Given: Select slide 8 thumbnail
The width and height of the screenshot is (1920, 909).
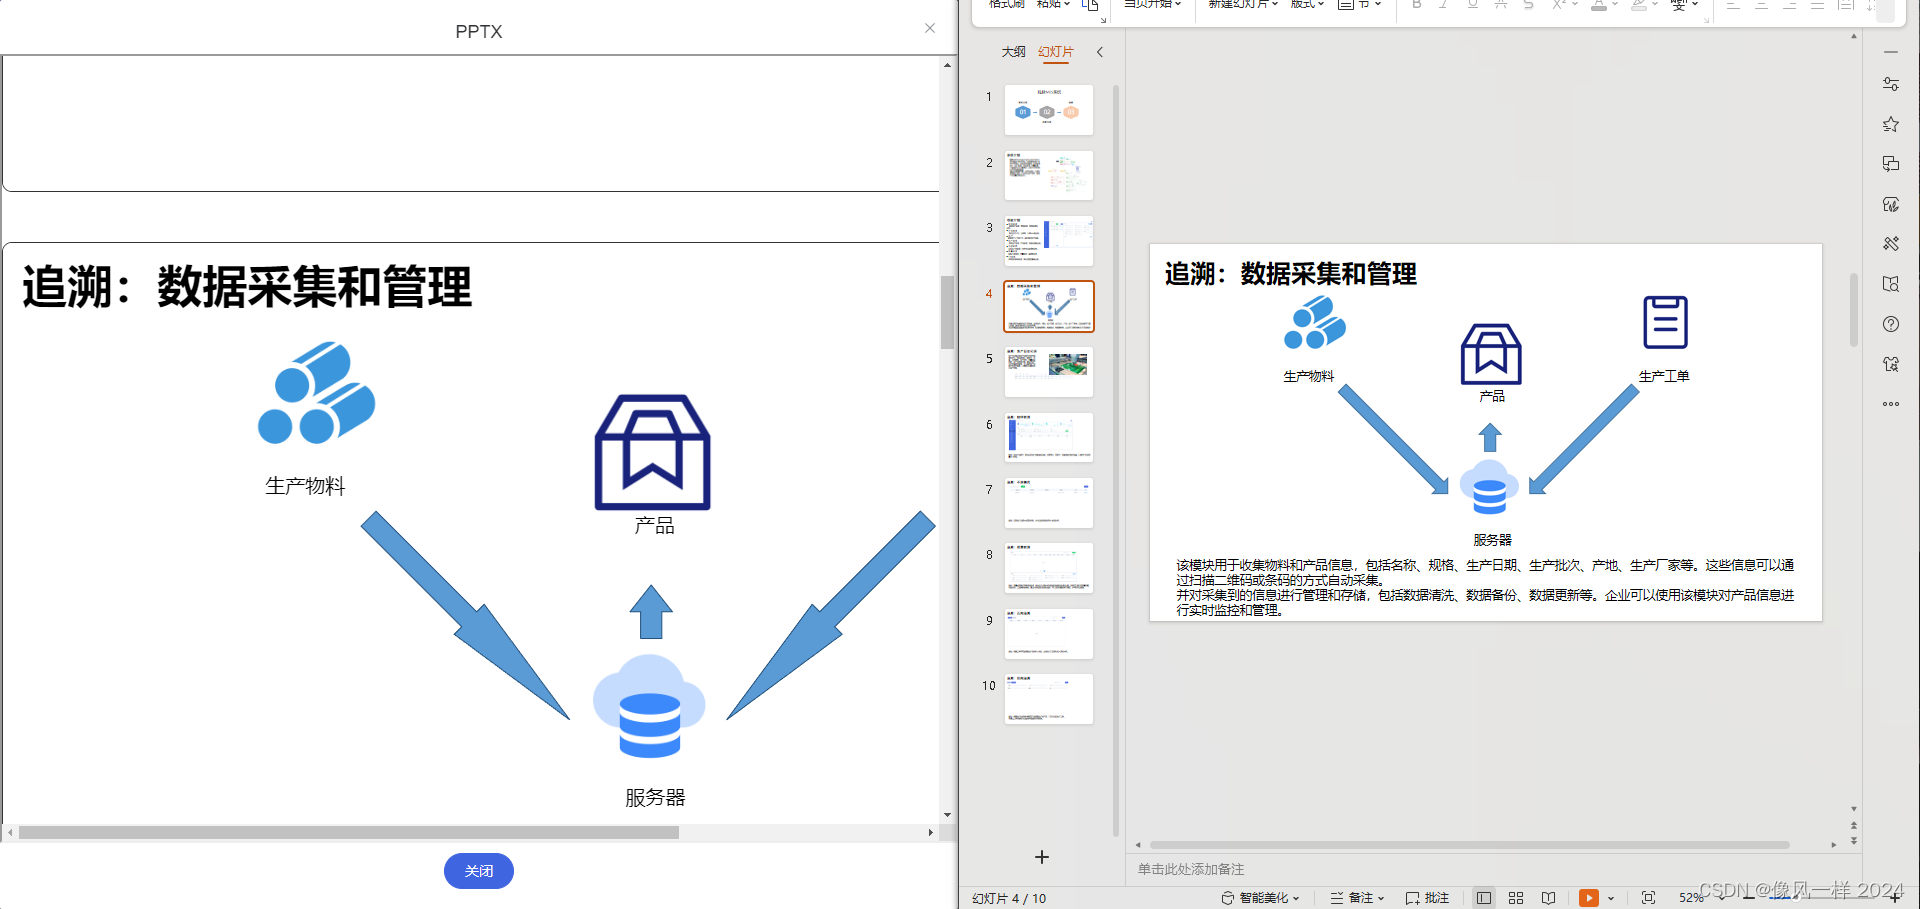Looking at the screenshot, I should pos(1049,568).
